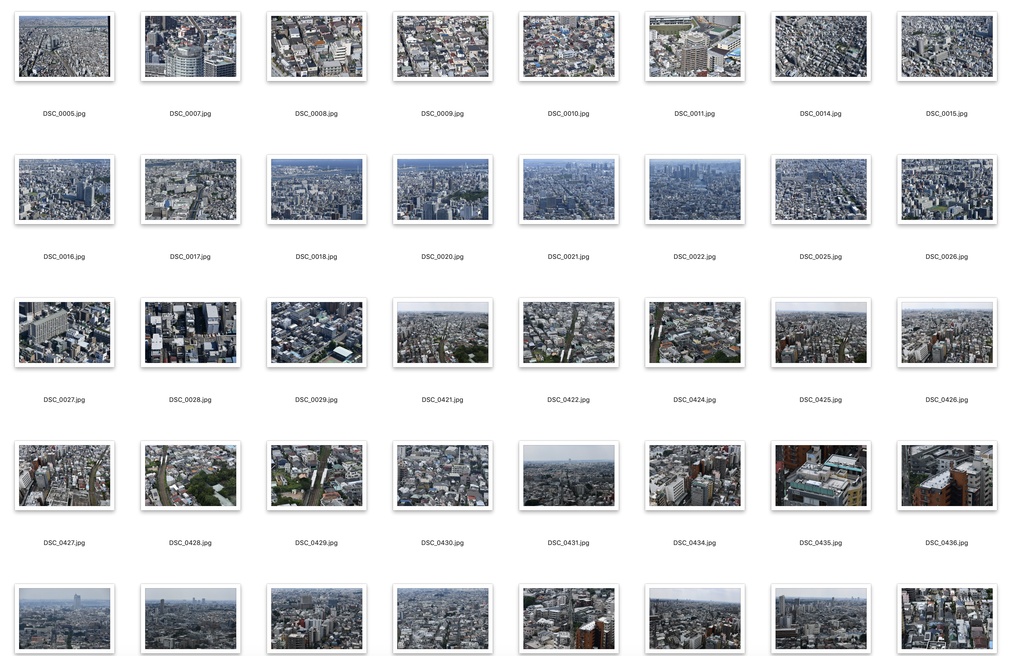
Task: Open DSC_0435.jpg showing the orange building
Action: pyautogui.click(x=820, y=475)
